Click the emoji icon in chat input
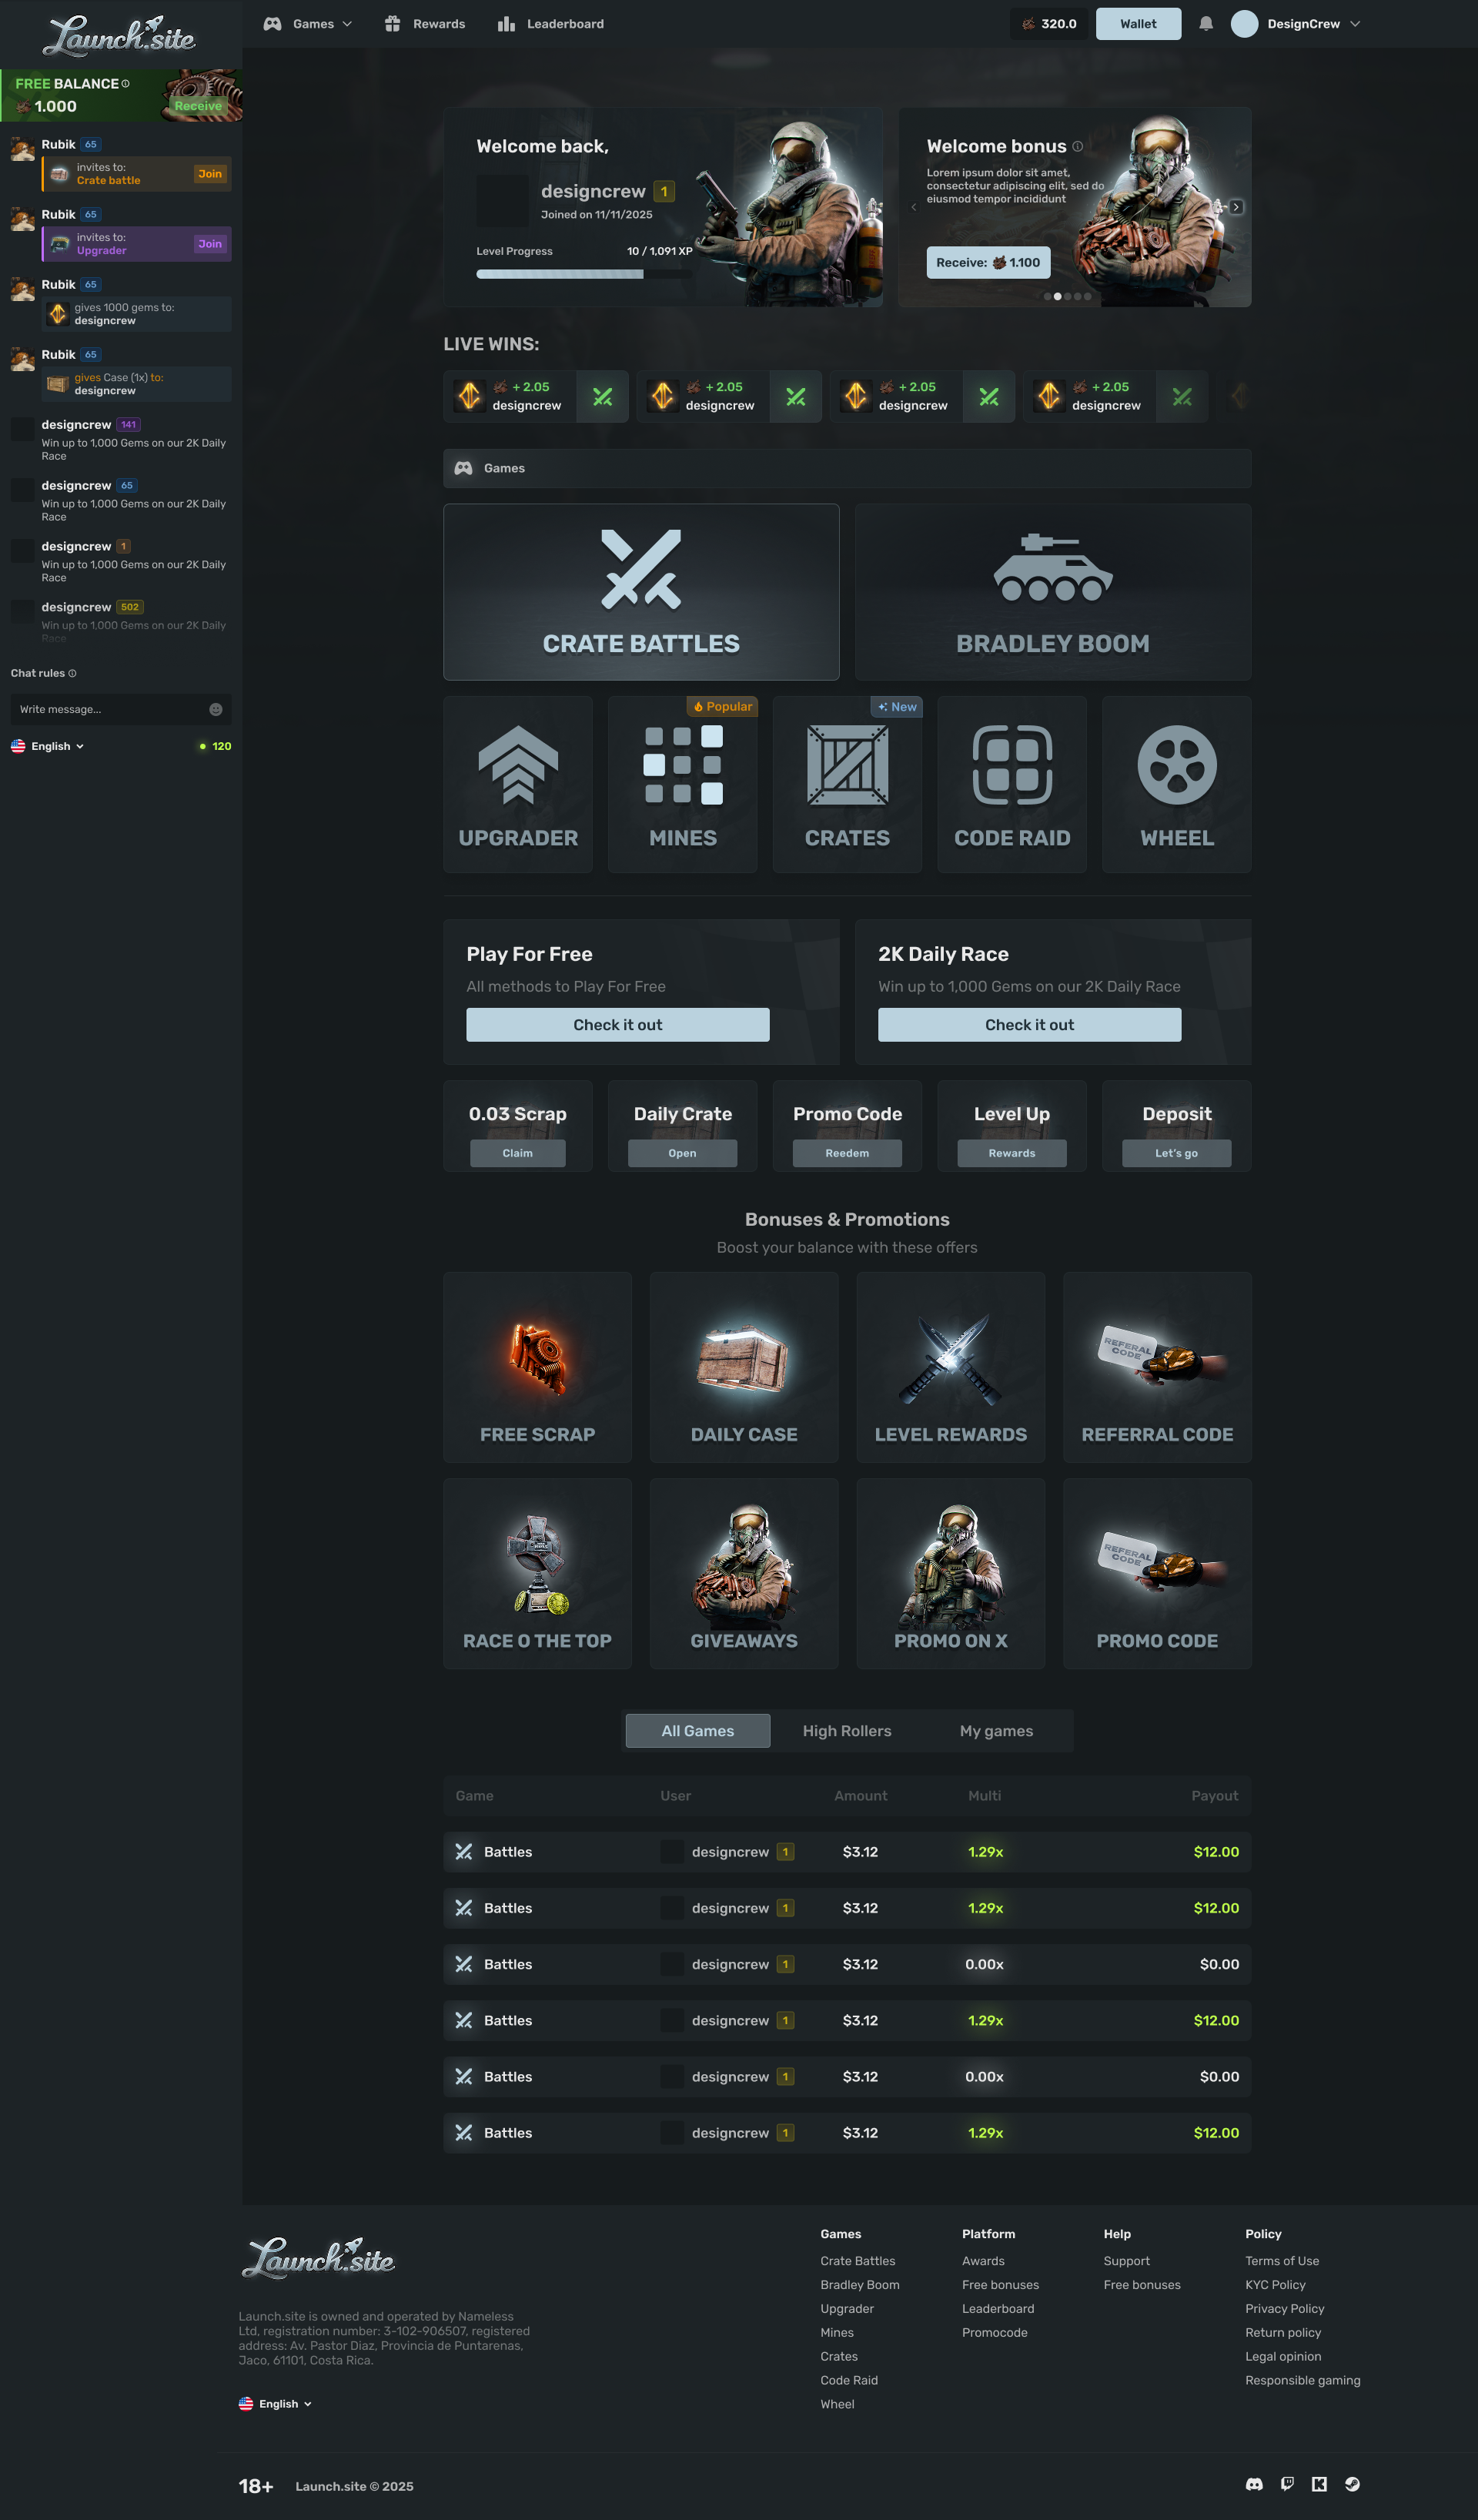Screen dimensions: 1478x2520 point(216,710)
